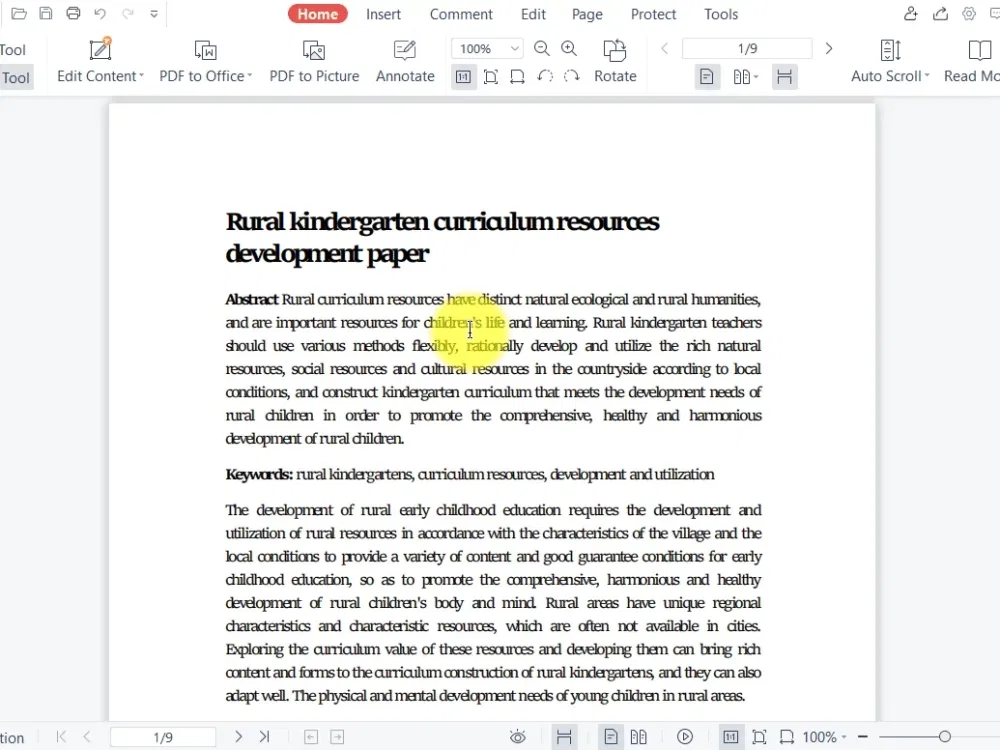
Task: Decrease zoom with the minus button
Action: click(x=863, y=737)
